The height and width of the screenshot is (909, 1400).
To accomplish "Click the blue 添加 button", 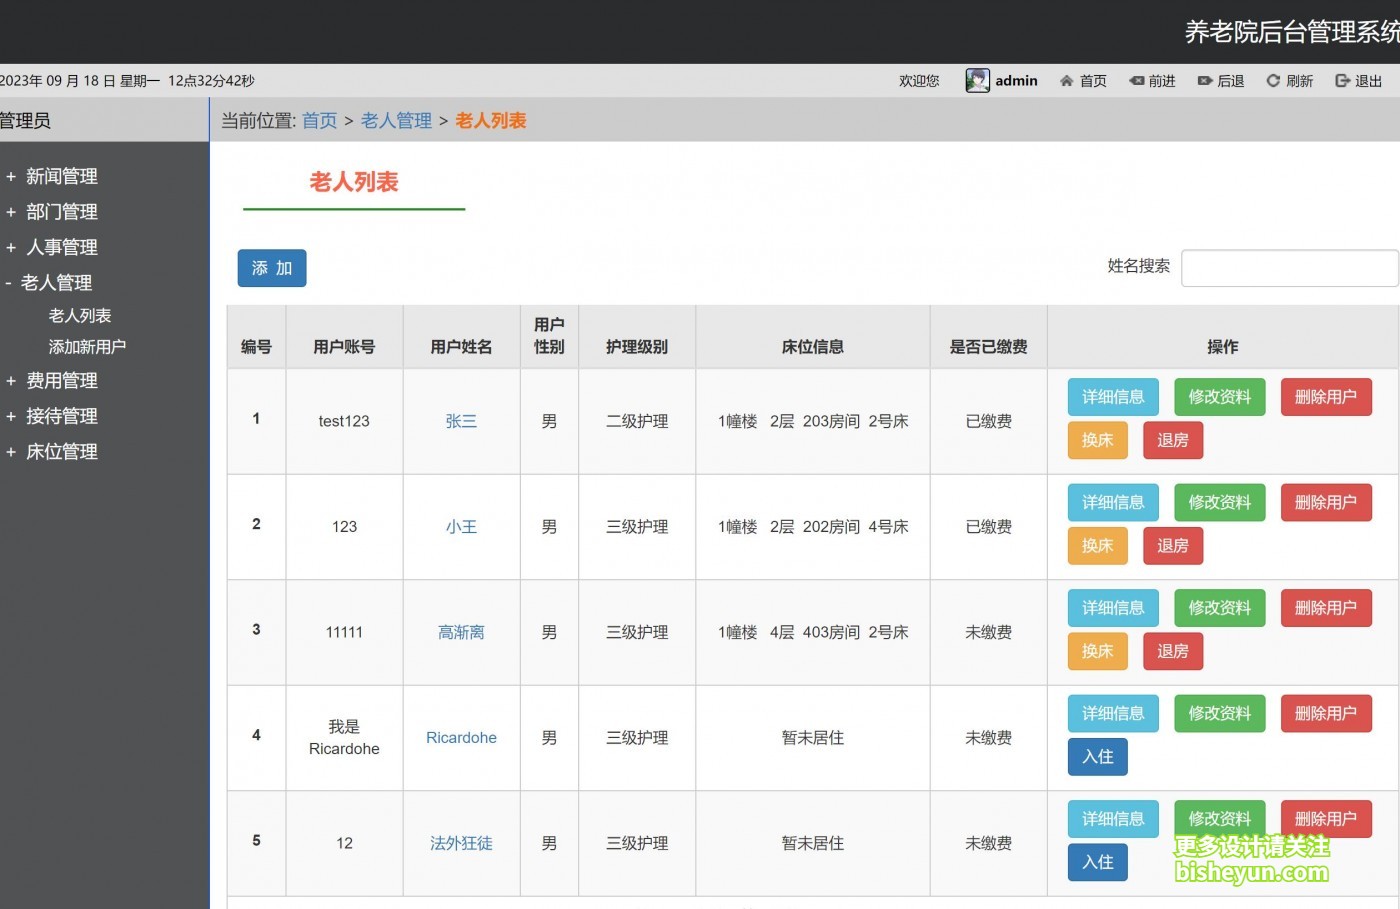I will pos(272,268).
